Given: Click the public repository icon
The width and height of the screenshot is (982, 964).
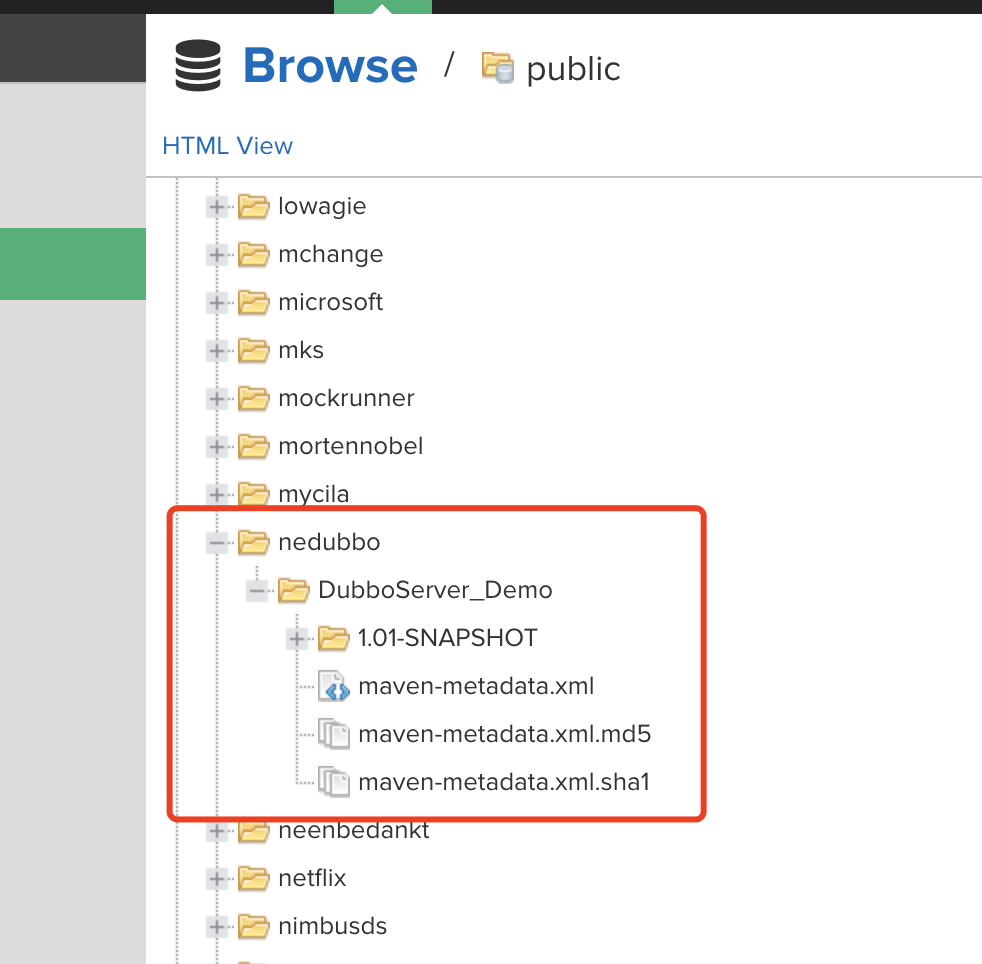Looking at the screenshot, I should [x=498, y=68].
